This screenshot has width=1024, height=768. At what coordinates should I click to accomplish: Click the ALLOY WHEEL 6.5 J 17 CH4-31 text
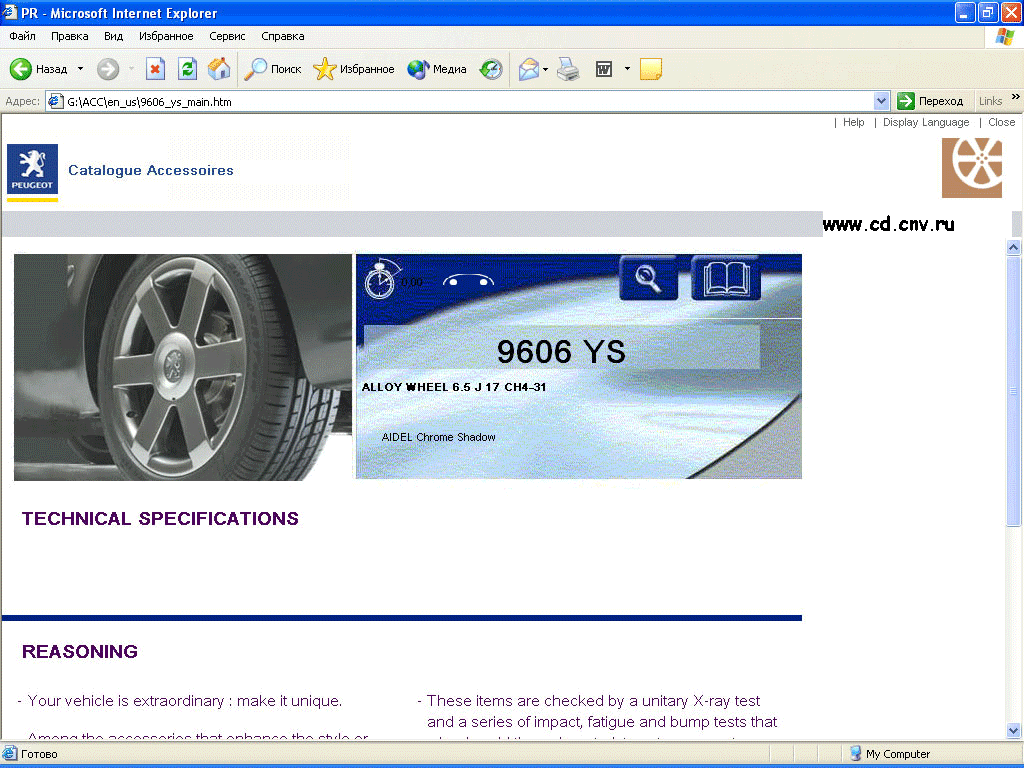(x=454, y=387)
